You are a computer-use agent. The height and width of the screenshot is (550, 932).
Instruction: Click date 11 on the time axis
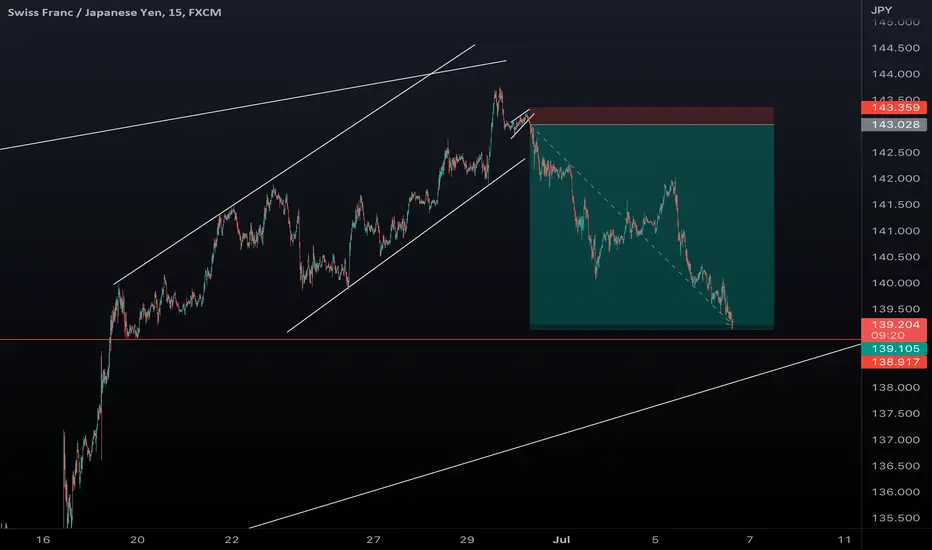[844, 539]
